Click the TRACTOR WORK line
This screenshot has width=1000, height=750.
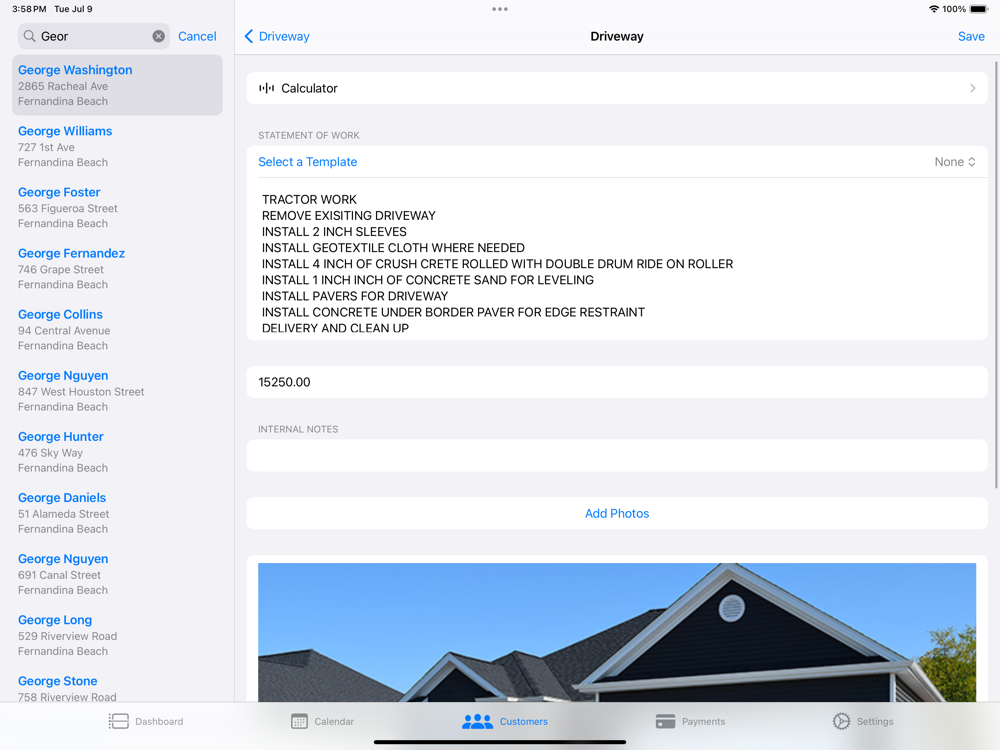click(x=309, y=200)
